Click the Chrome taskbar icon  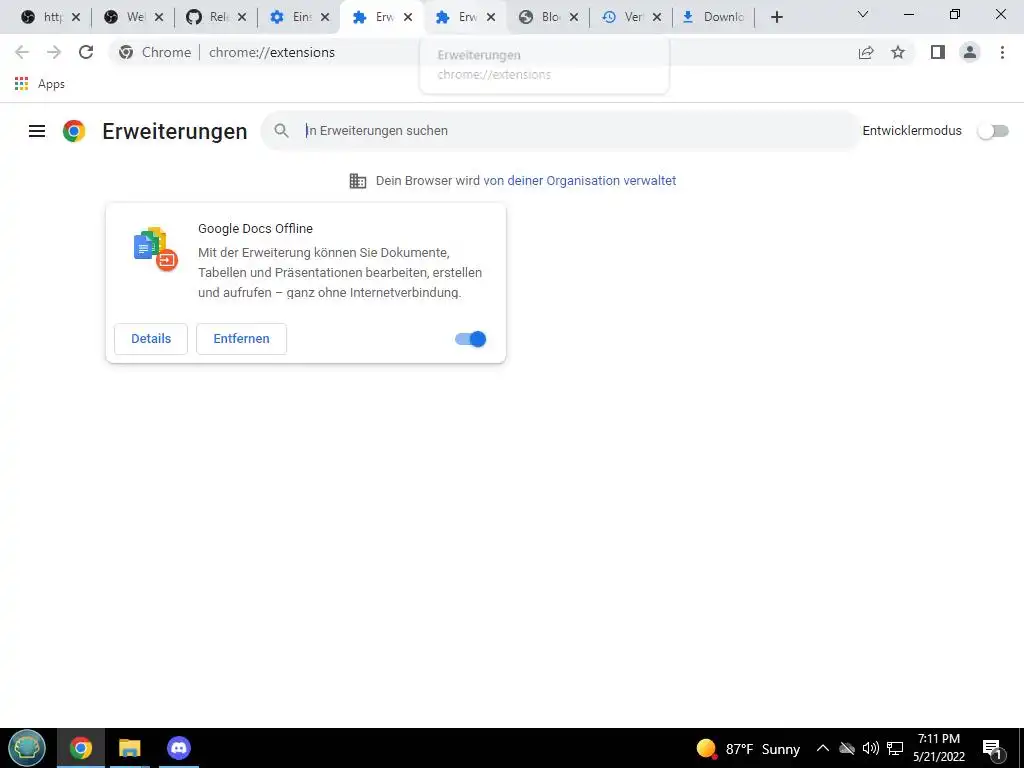81,748
